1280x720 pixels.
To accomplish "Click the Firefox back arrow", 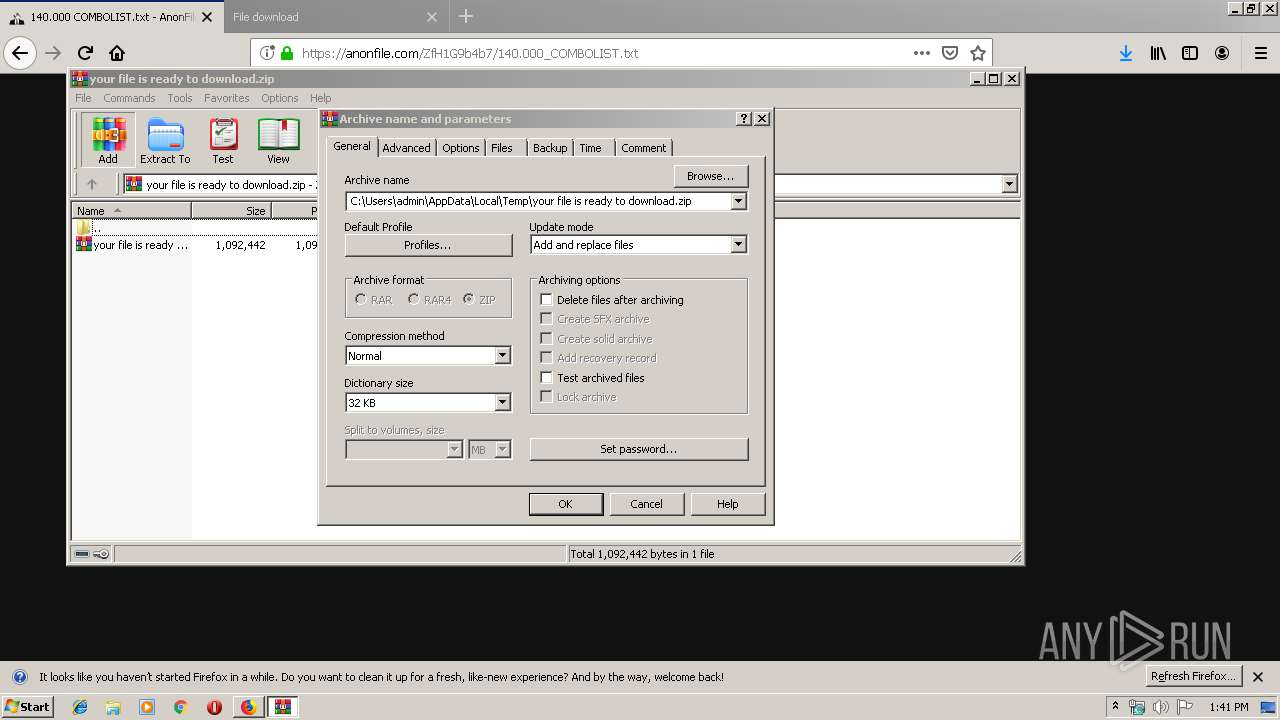I will point(20,53).
